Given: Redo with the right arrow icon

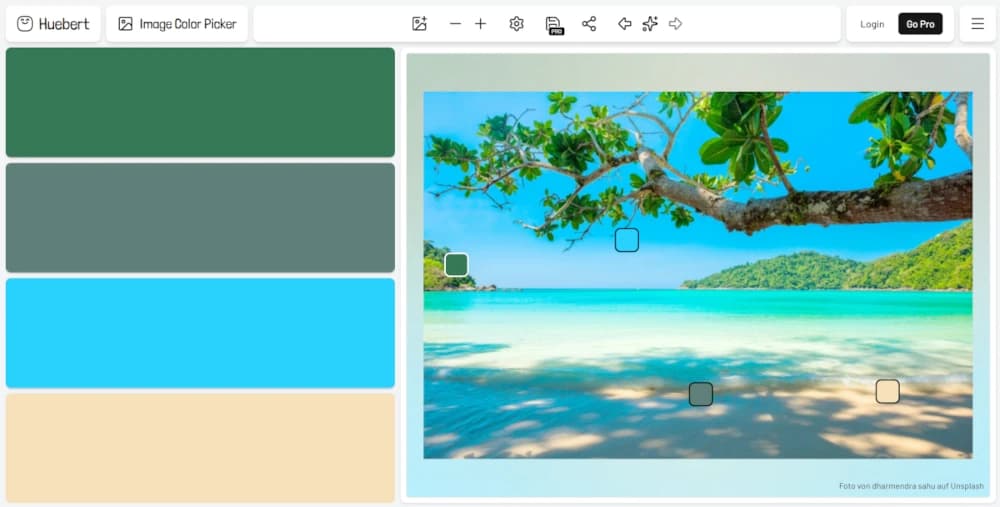Looking at the screenshot, I should 675,24.
